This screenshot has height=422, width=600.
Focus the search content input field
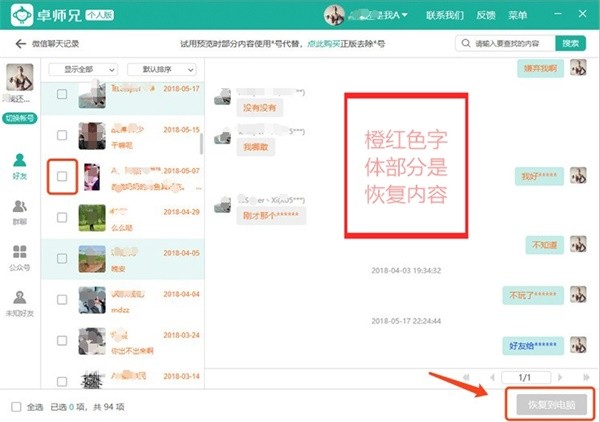505,43
